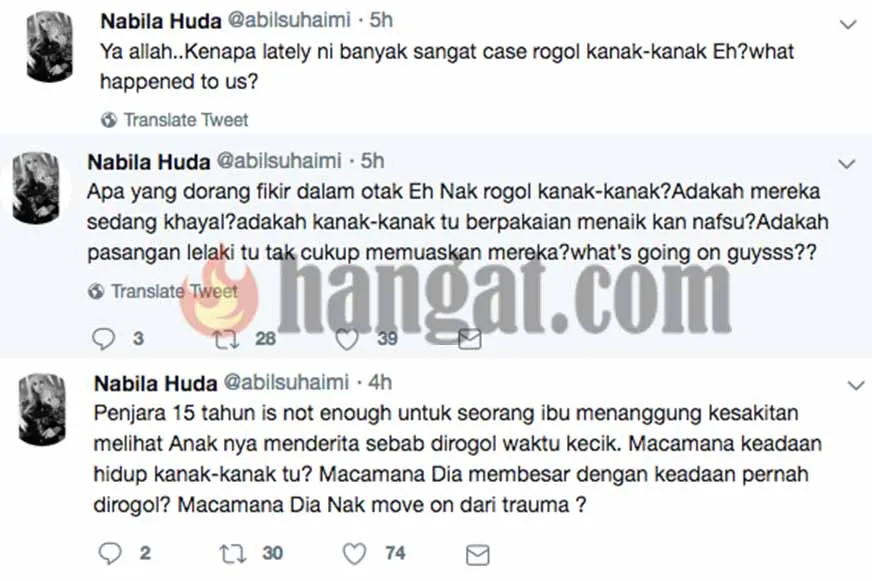Viewport: 872px width, 581px height.
Task: Open dropdown chevron on the first tweet
Action: [848, 24]
